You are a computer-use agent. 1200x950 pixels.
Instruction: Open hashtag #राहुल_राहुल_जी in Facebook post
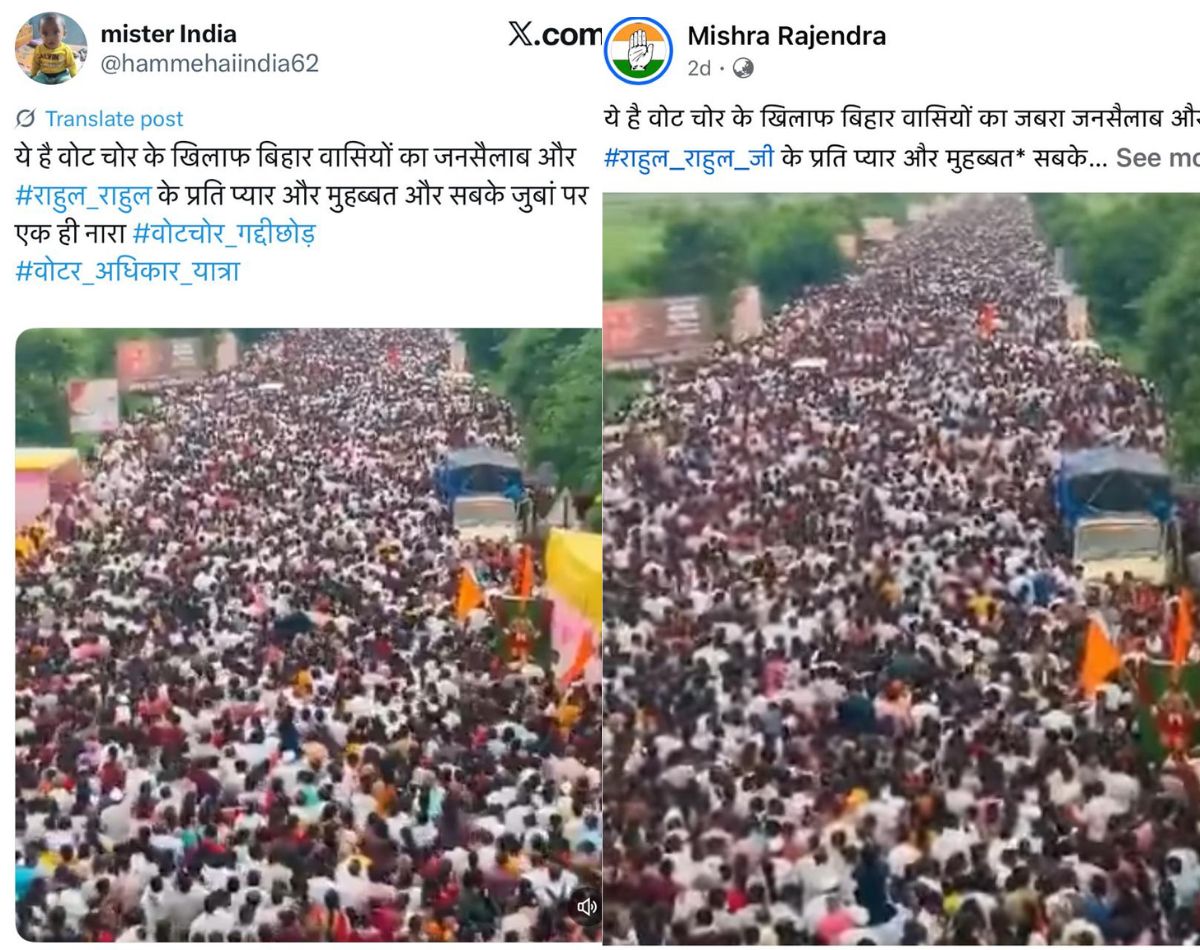(x=690, y=158)
